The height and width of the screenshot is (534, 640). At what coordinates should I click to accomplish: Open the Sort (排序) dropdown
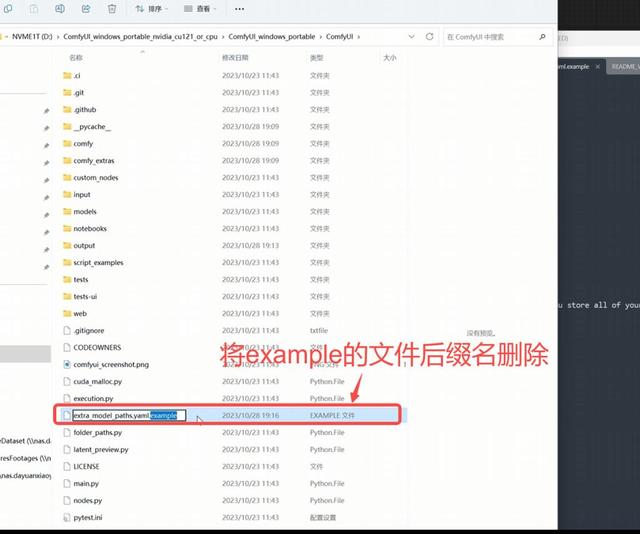[152, 9]
